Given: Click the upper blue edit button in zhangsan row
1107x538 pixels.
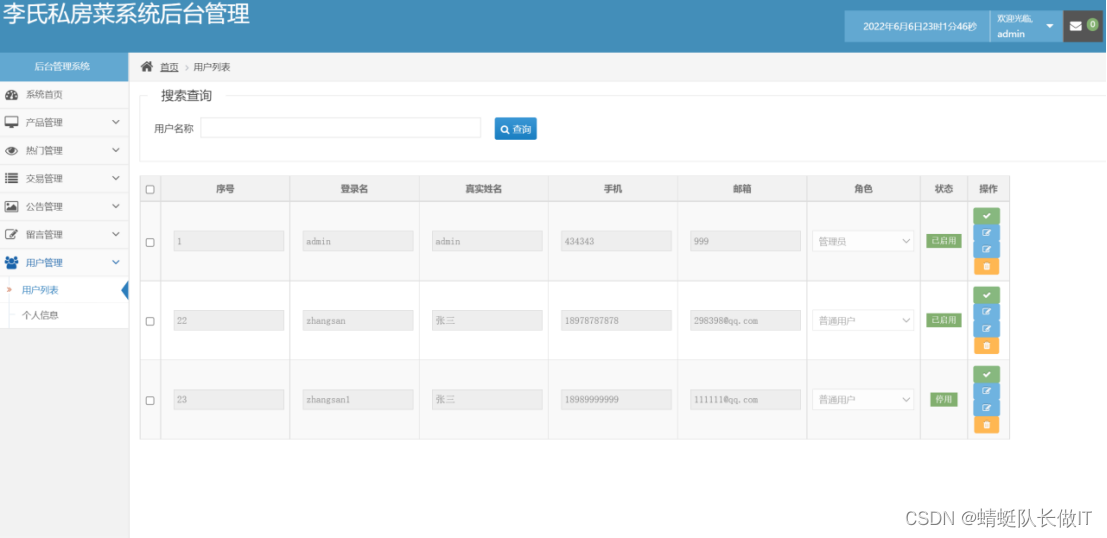Looking at the screenshot, I should [986, 312].
